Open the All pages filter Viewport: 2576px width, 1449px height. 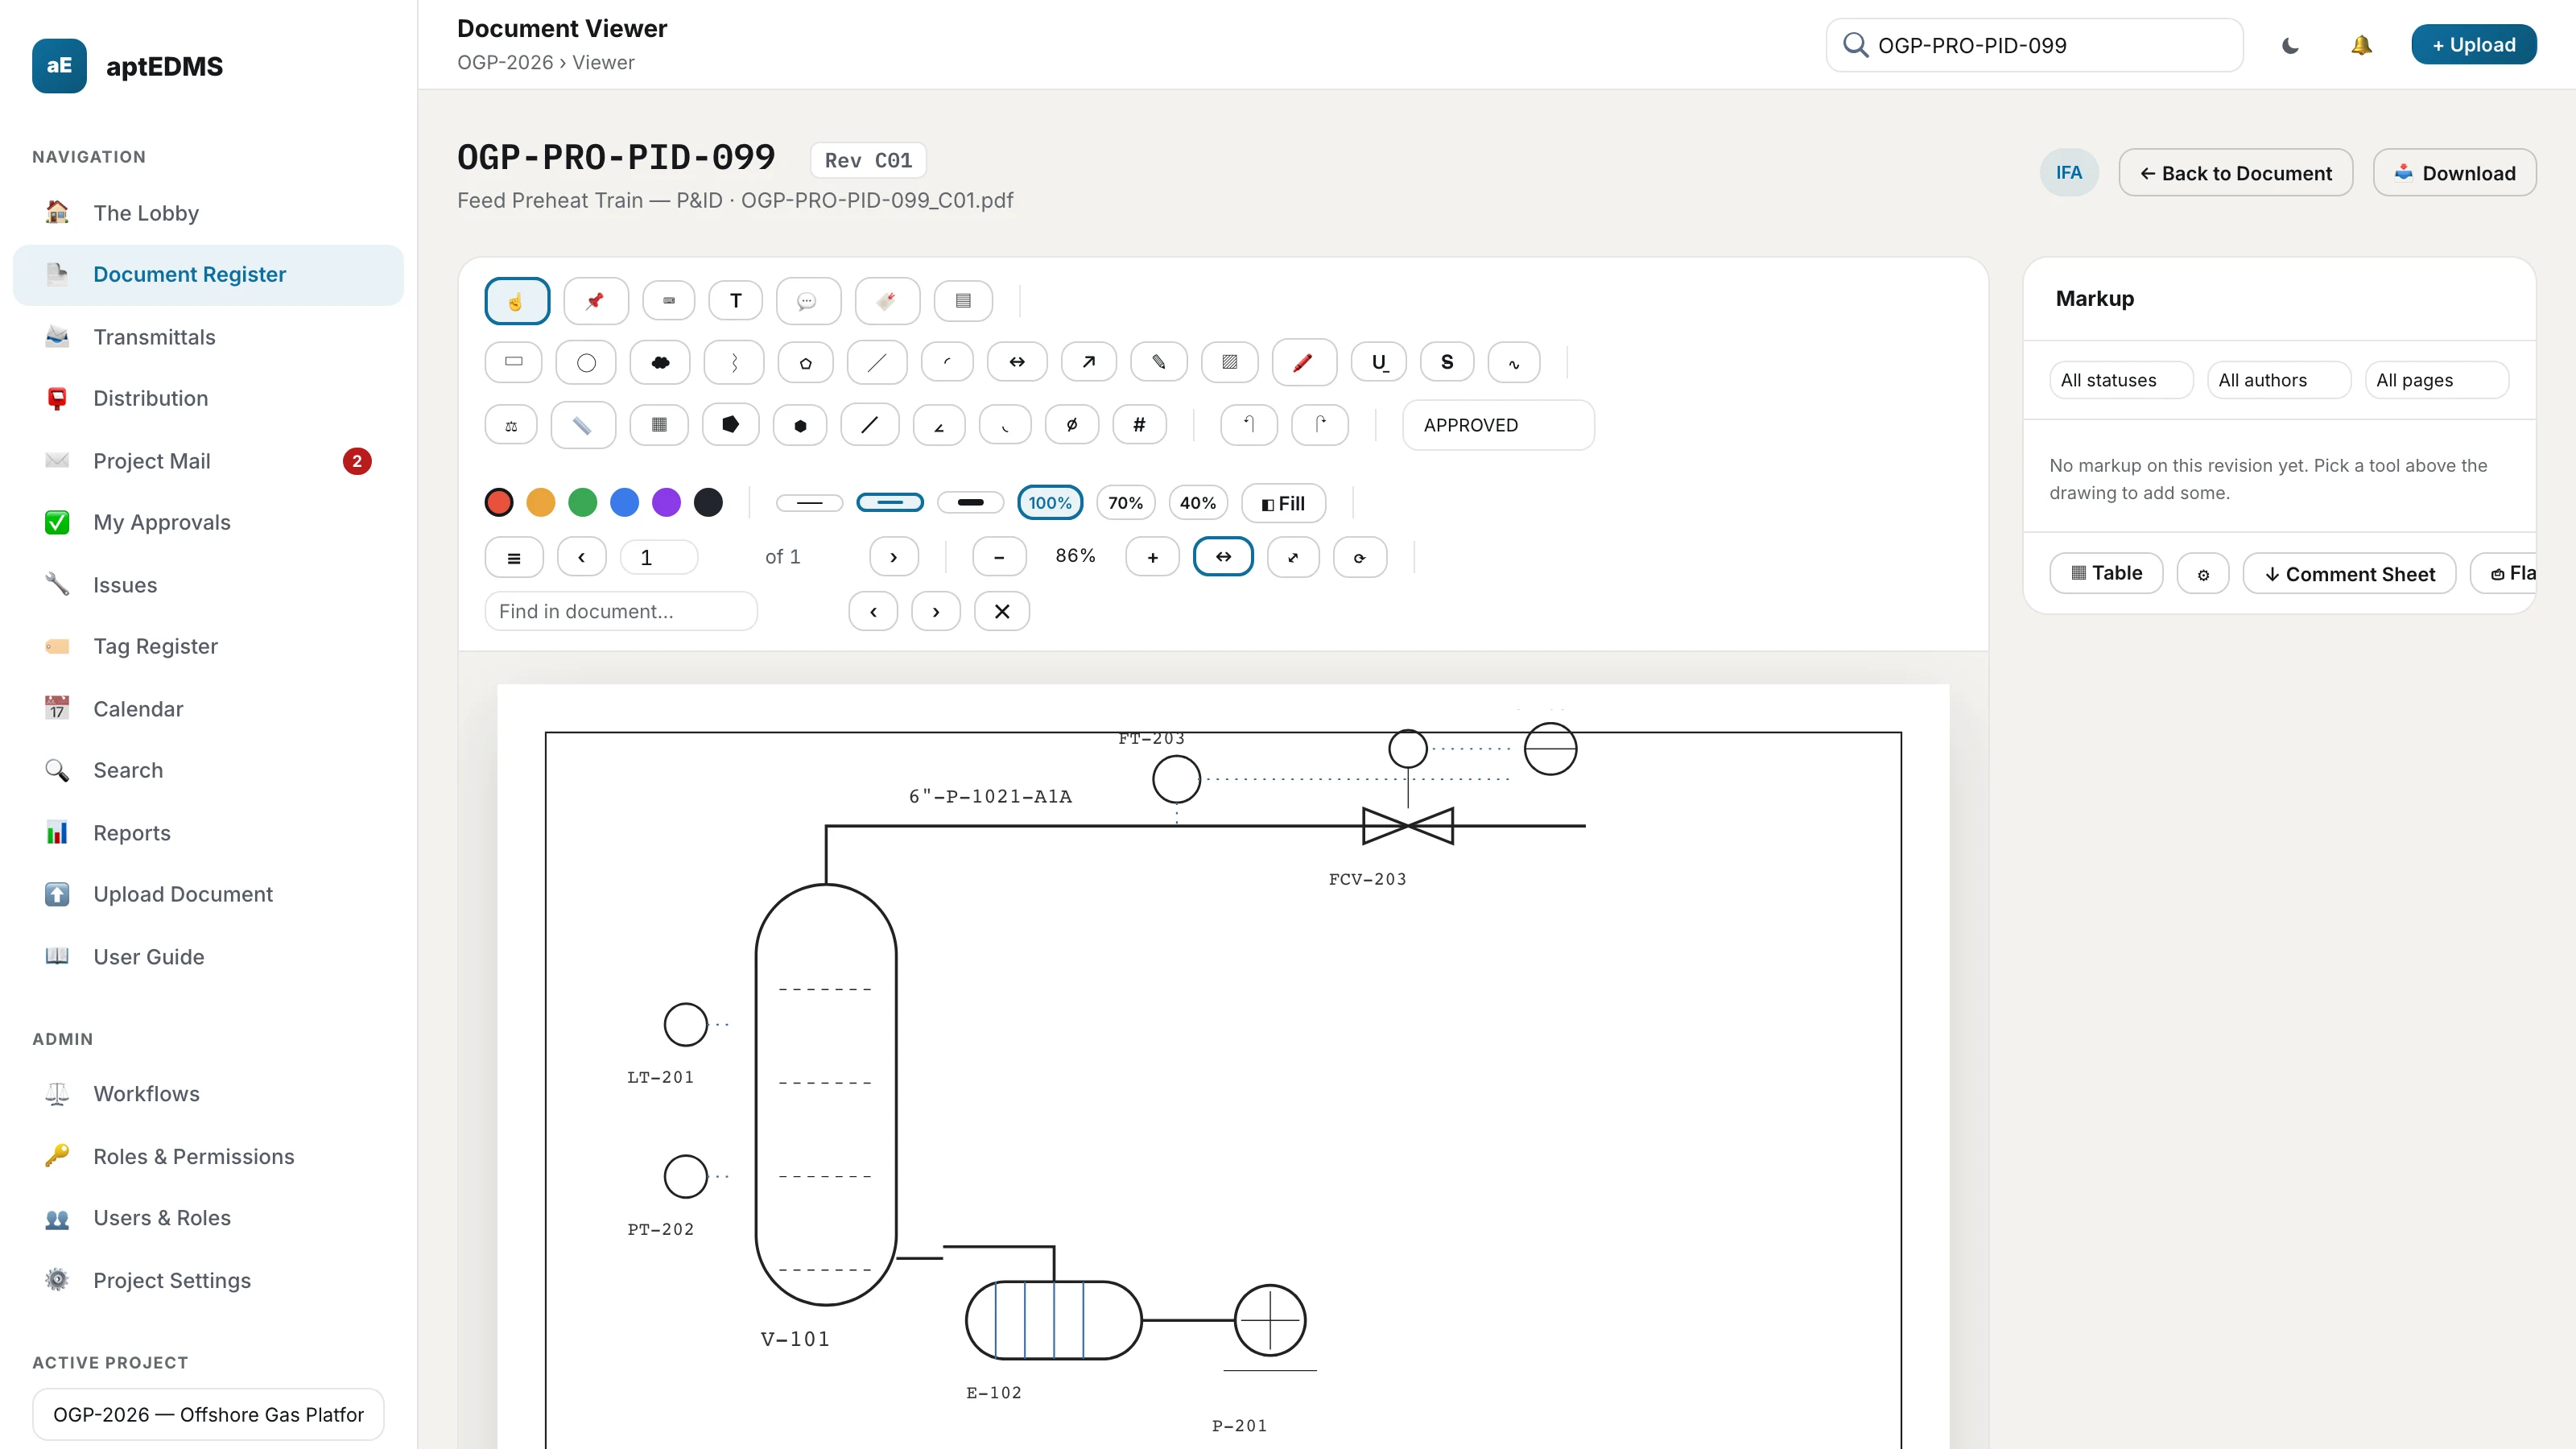pos(2437,380)
